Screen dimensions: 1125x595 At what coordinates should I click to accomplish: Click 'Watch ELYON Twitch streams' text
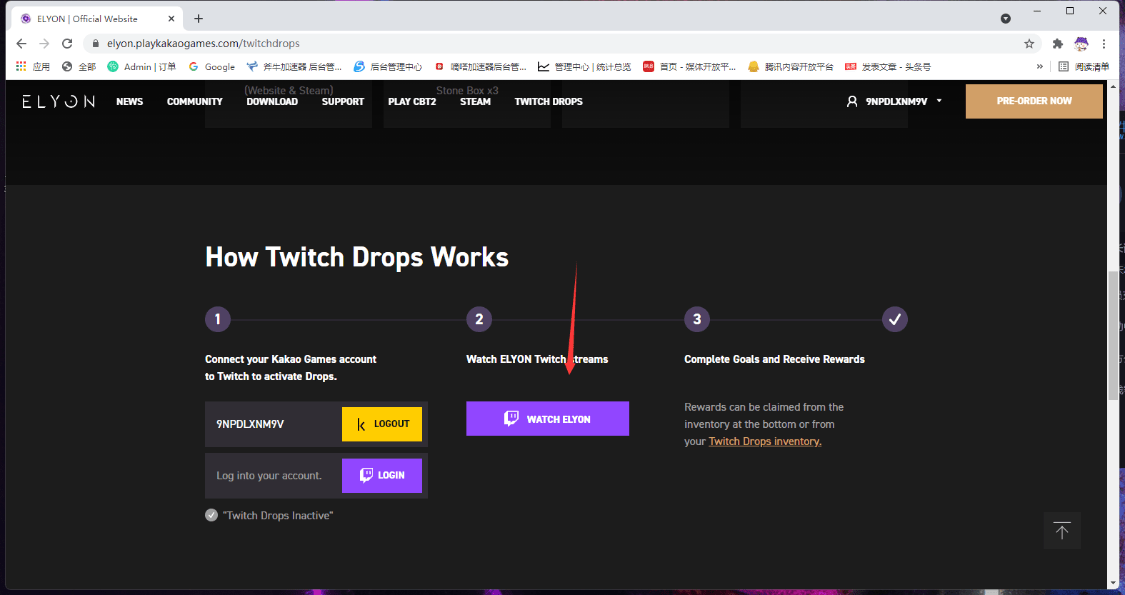[x=537, y=359]
